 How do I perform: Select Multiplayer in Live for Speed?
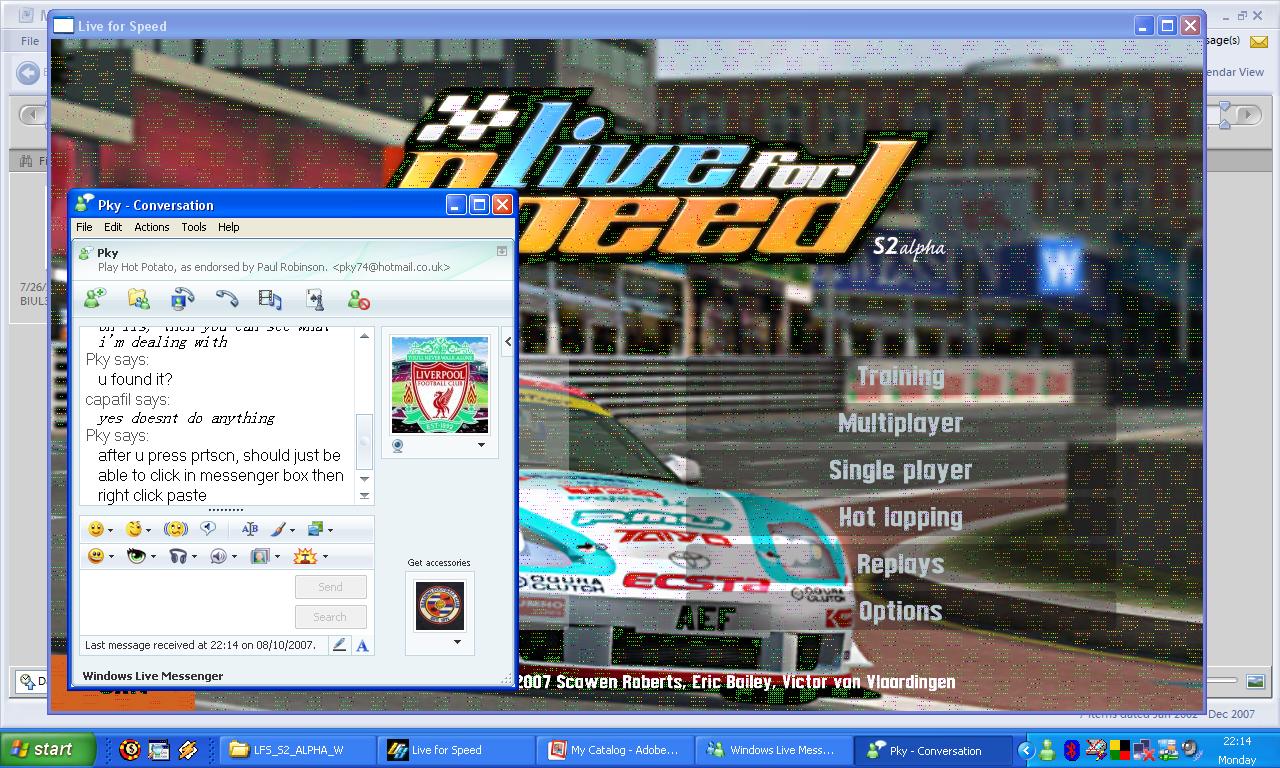point(901,424)
